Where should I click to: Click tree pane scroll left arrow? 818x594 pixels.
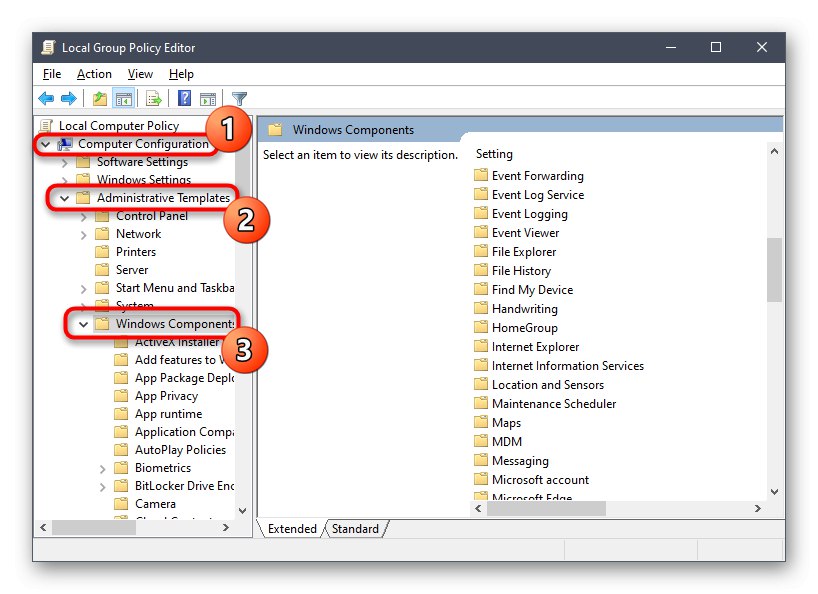coord(43,527)
